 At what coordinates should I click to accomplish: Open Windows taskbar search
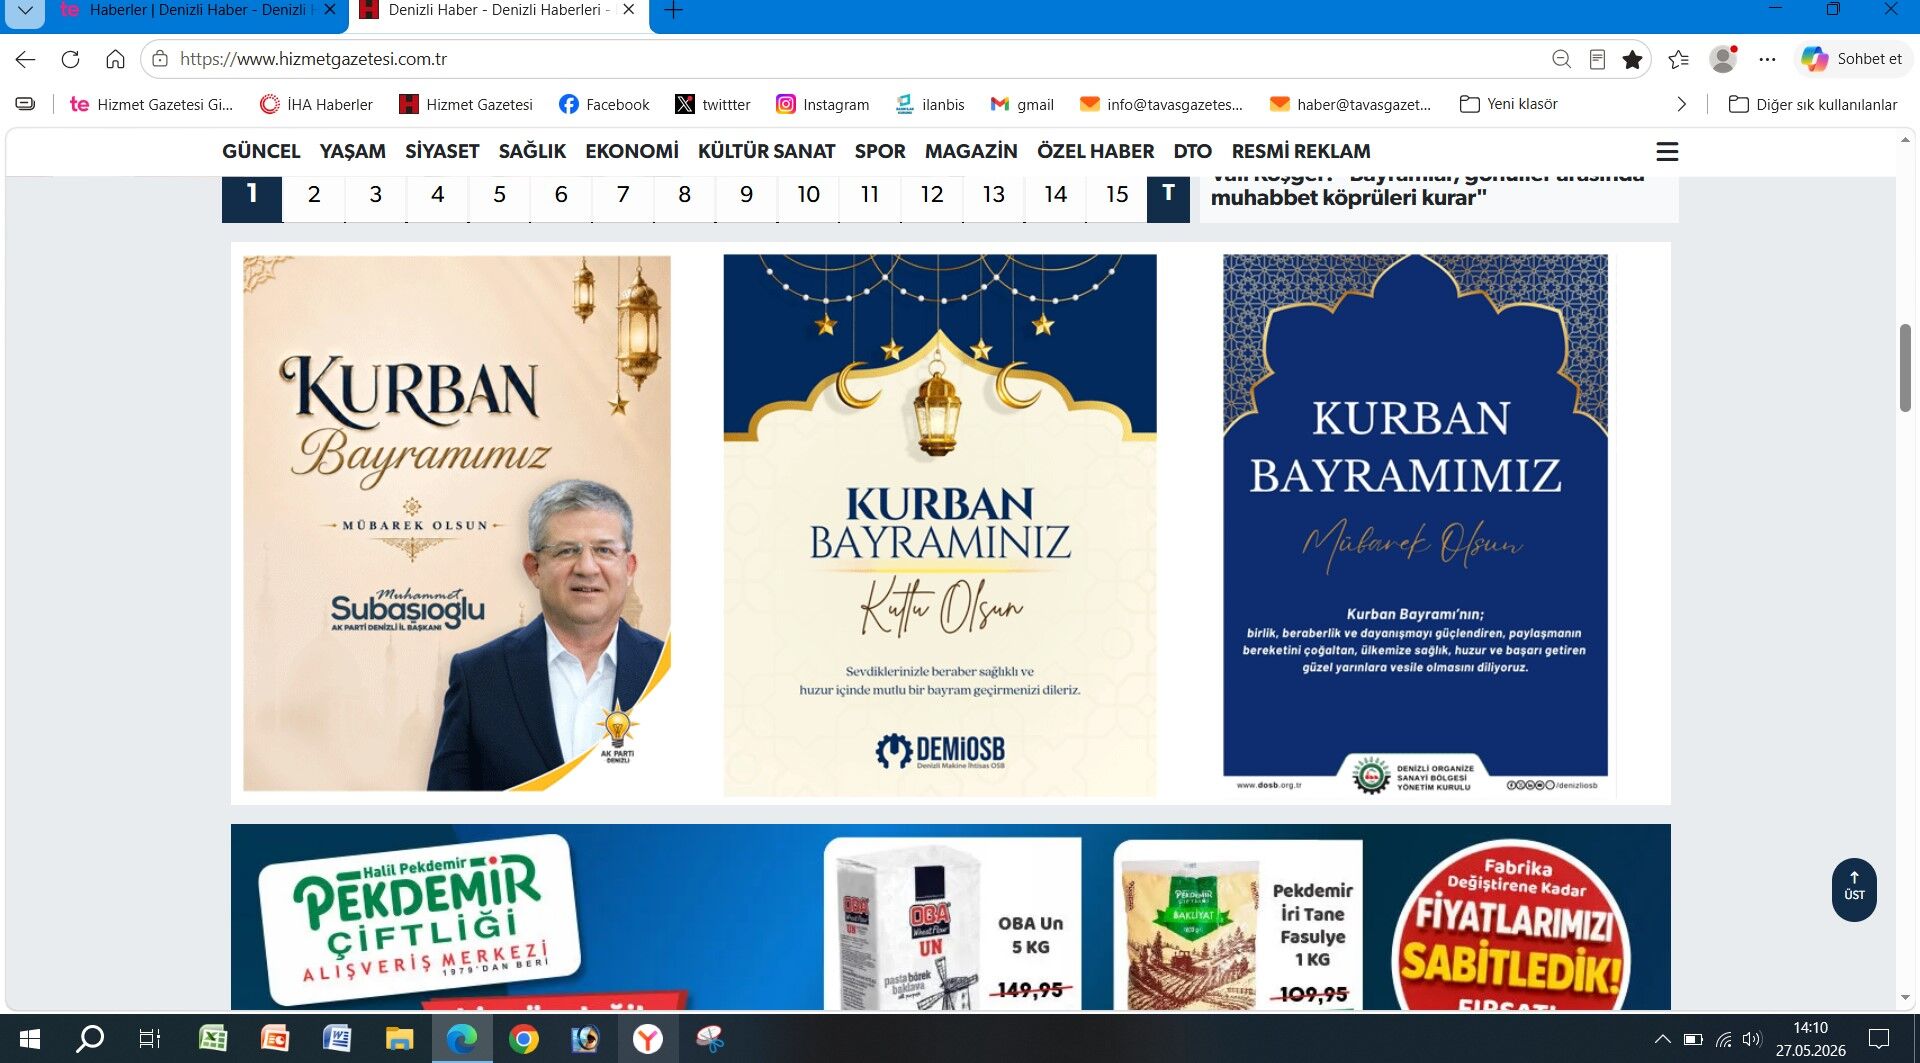(90, 1039)
